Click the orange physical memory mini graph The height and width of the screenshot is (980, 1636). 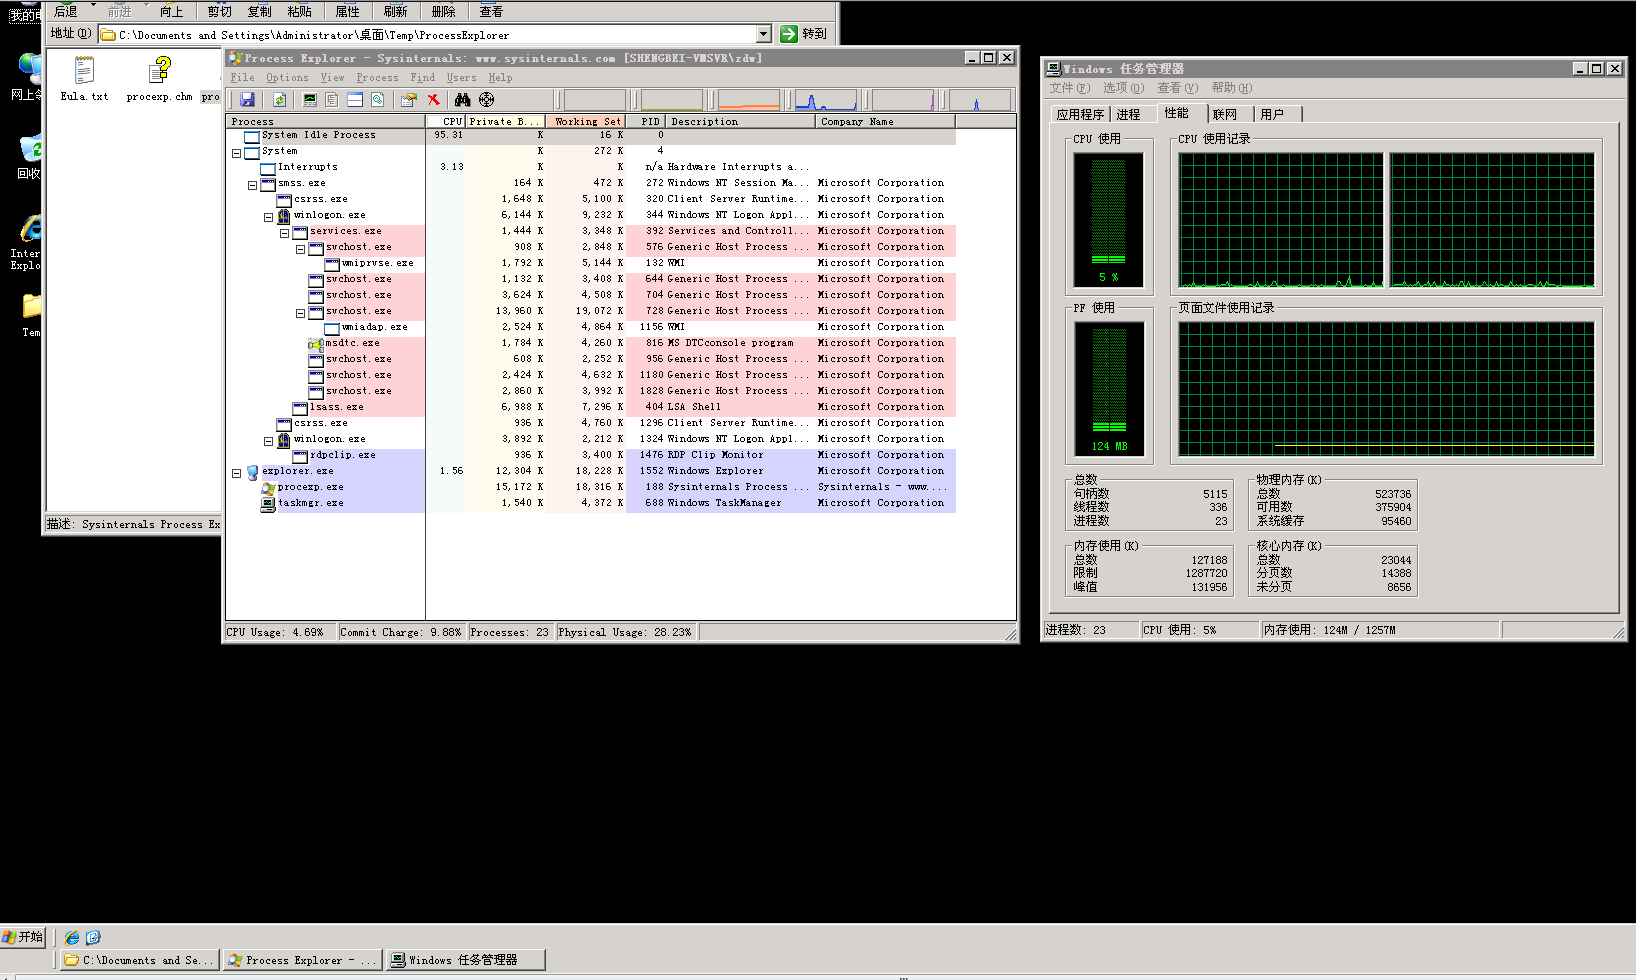[749, 100]
